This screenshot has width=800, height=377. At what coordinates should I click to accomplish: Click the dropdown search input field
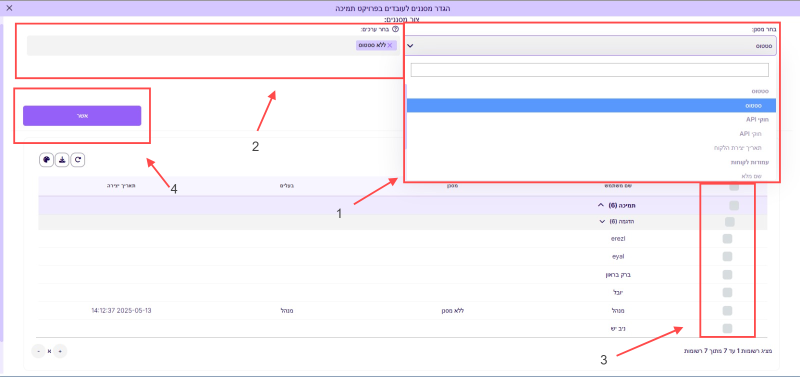tap(589, 70)
